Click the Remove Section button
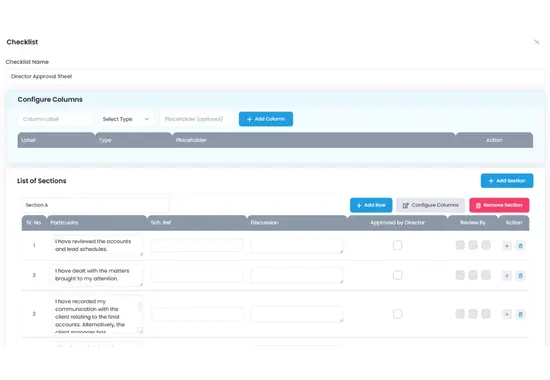This screenshot has height=380, width=550. point(499,205)
